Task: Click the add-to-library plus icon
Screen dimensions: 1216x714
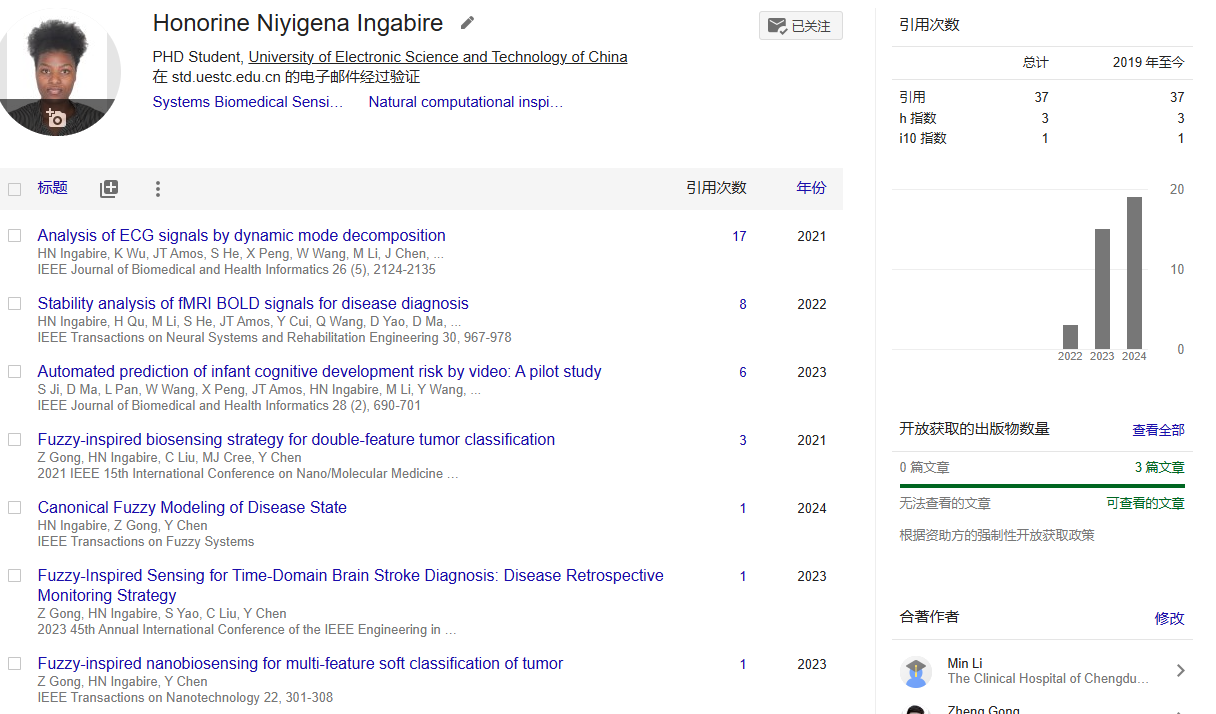Action: click(109, 189)
